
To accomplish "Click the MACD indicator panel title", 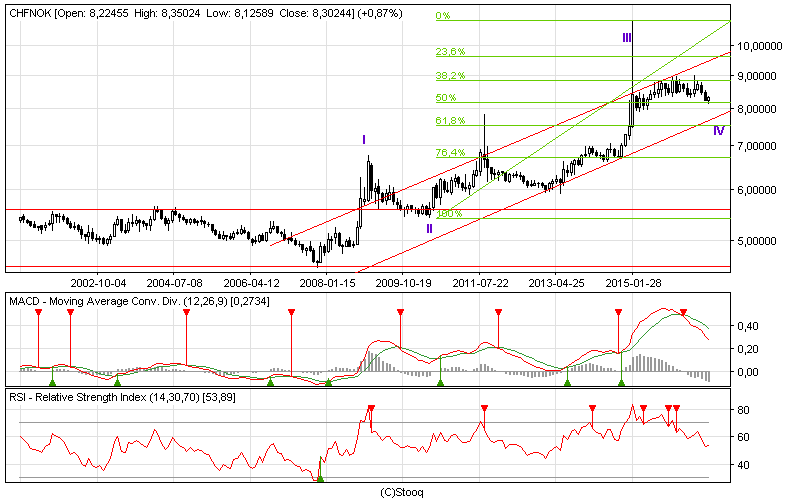I will (x=139, y=302).
